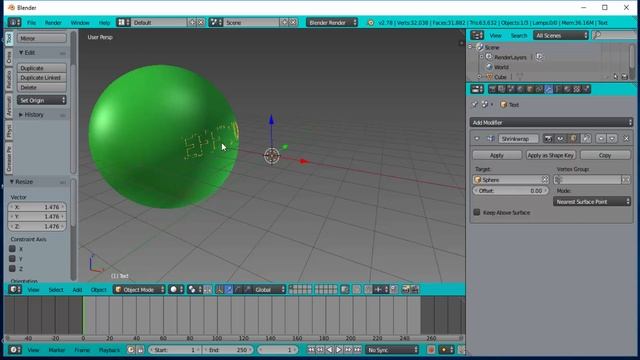Move Shrinkwrap modifier down in stack
Image resolution: width=640 pixels, height=360 pixels.
pyautogui.click(x=611, y=139)
